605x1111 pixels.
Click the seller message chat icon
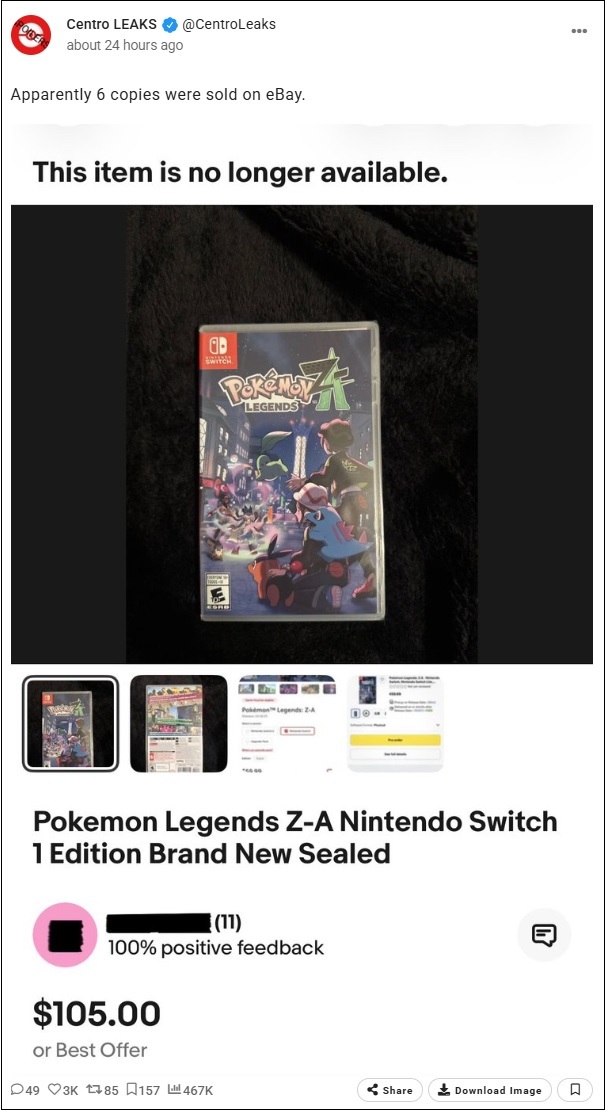pyautogui.click(x=543, y=935)
